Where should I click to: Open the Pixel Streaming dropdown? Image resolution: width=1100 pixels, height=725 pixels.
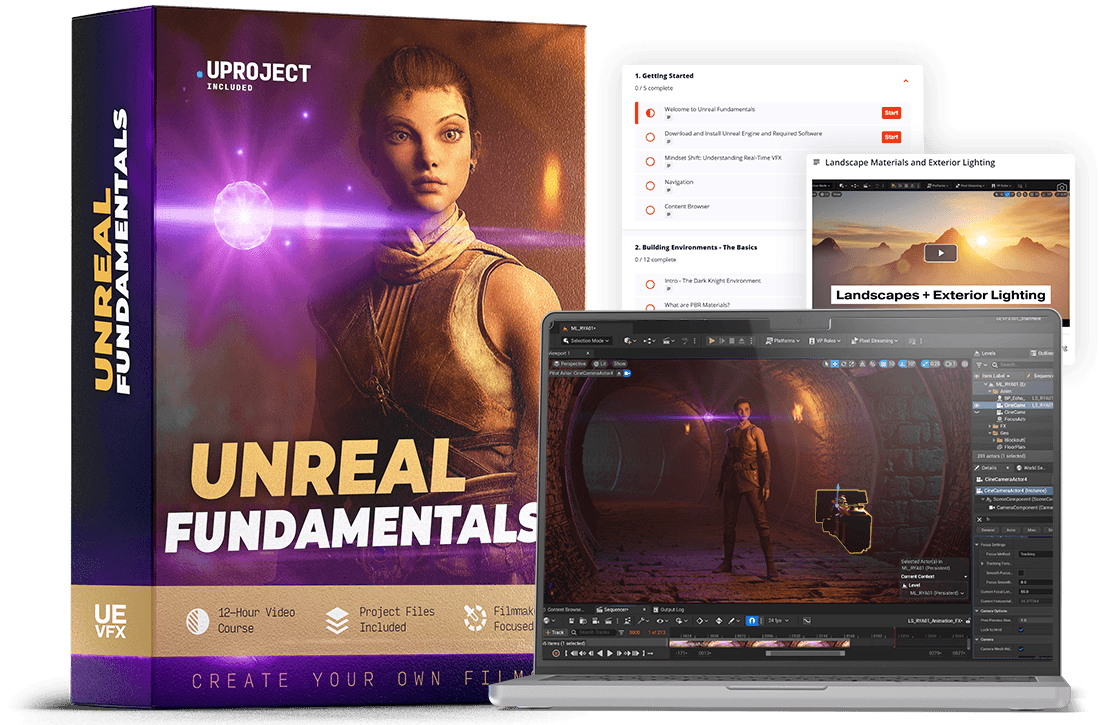click(x=874, y=341)
